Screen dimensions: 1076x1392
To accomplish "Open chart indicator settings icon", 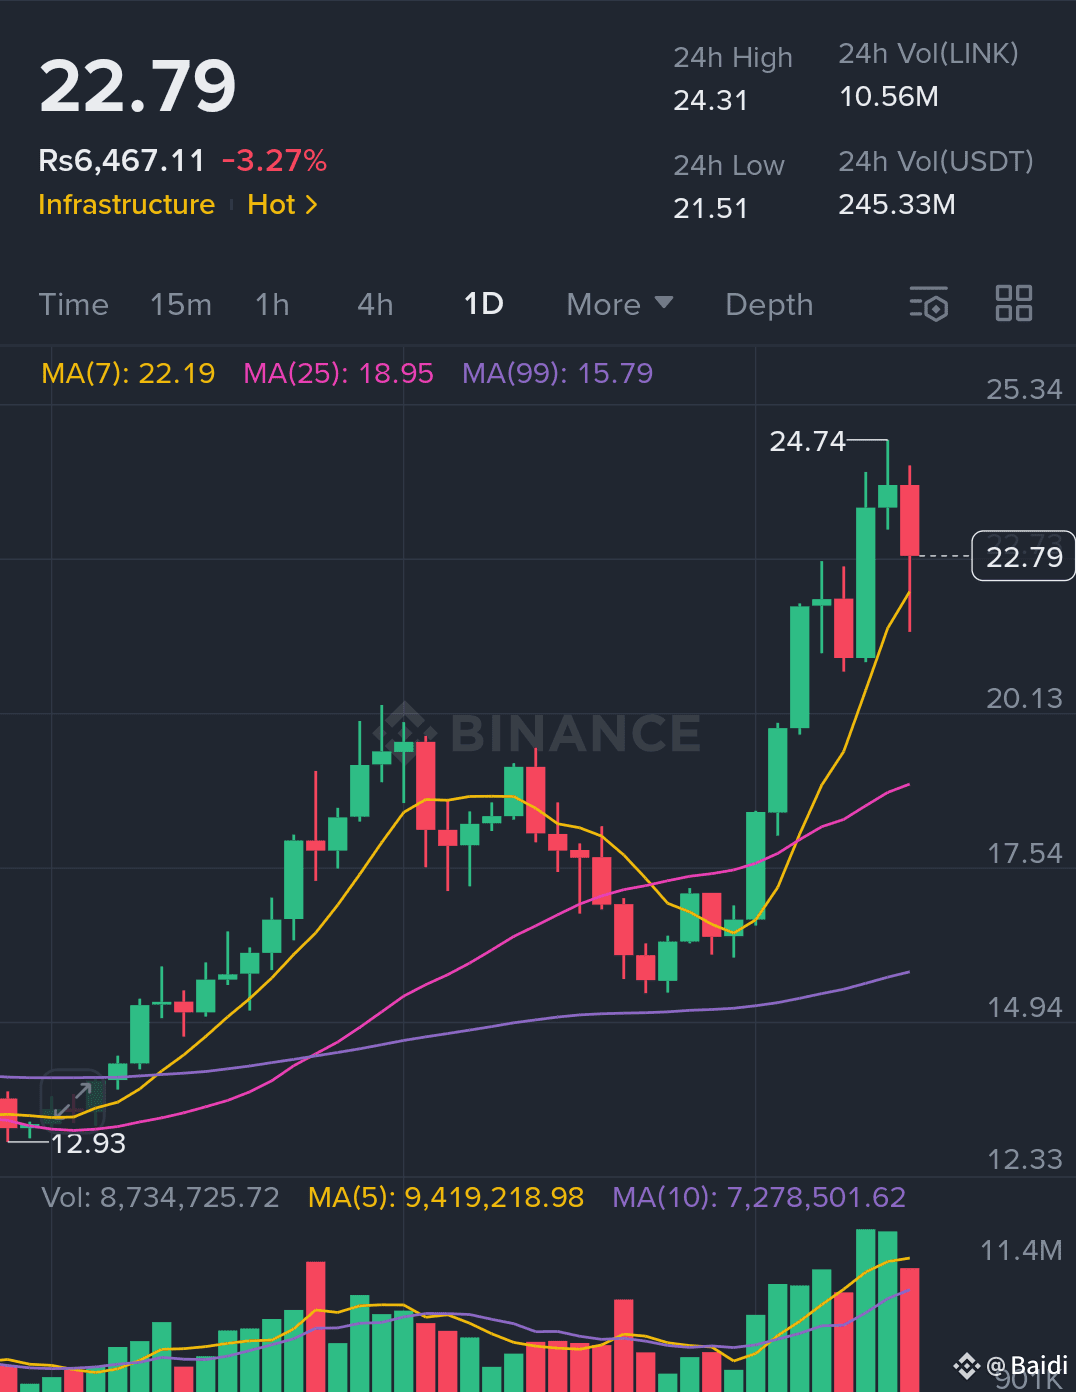I will 929,304.
